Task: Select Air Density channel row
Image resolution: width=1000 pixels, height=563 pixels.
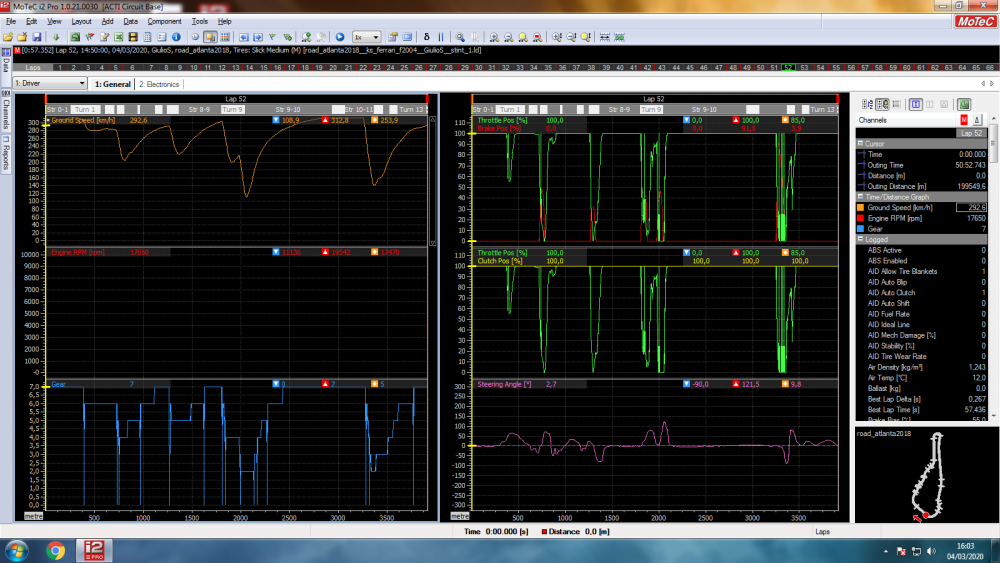Action: pos(922,367)
